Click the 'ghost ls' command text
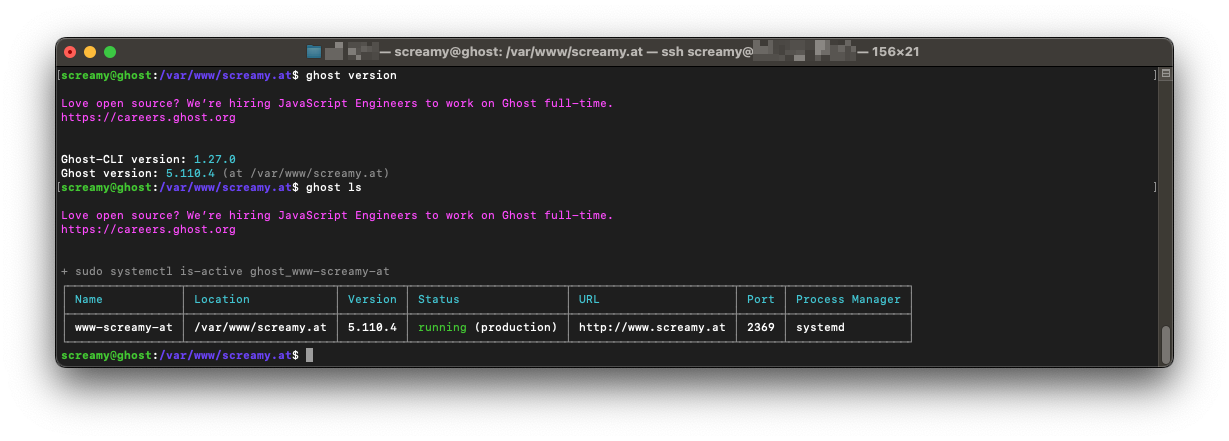Image resolution: width=1229 pixels, height=441 pixels. pyautogui.click(x=334, y=187)
